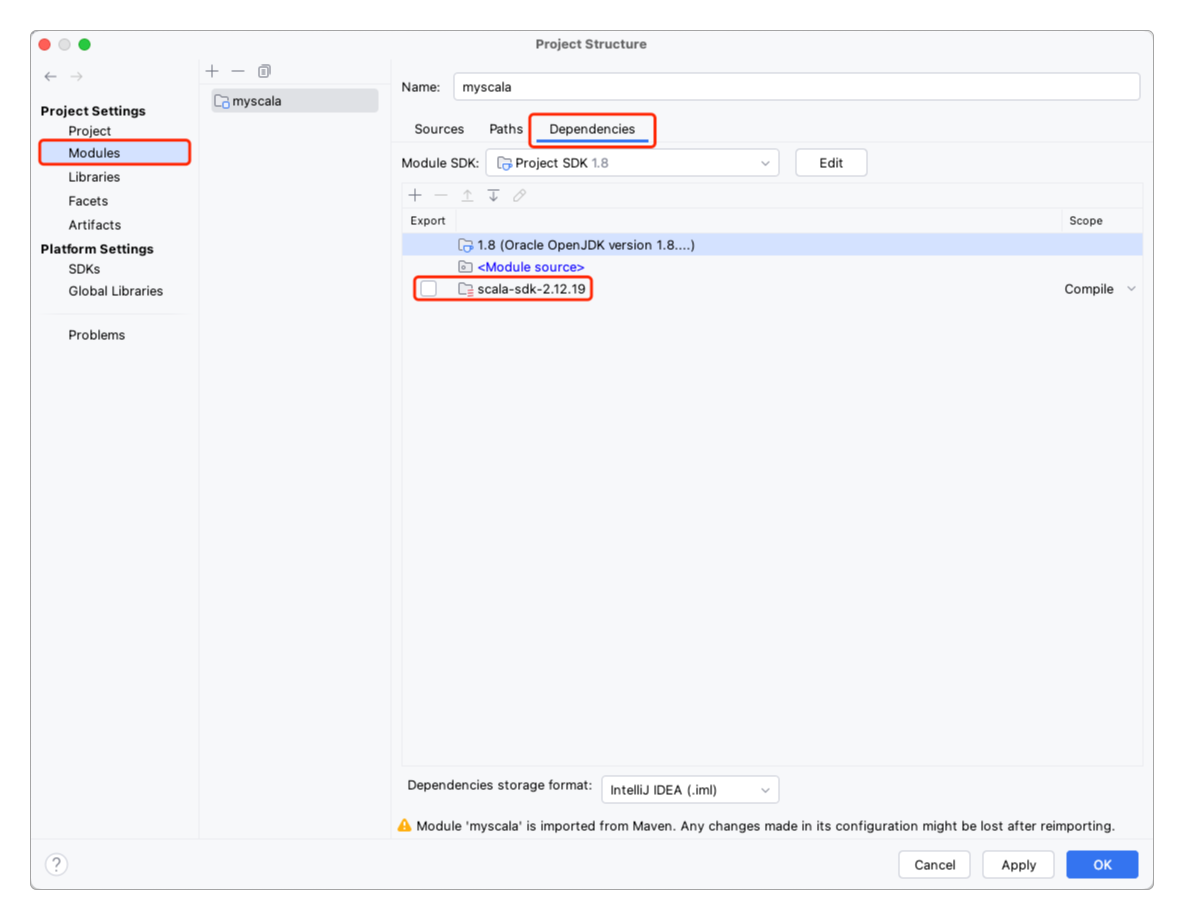1184x920 pixels.
Task: Click the forward navigation arrow
Action: [76, 76]
